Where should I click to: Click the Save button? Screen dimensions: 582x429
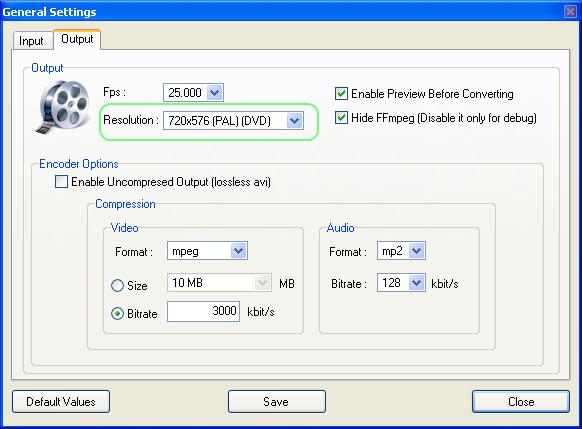pyautogui.click(x=277, y=402)
